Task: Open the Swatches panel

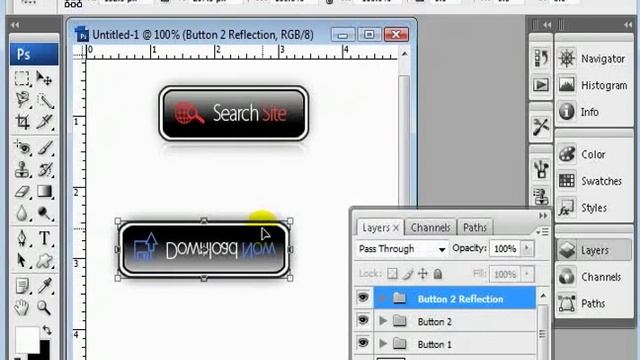Action: pos(593,181)
